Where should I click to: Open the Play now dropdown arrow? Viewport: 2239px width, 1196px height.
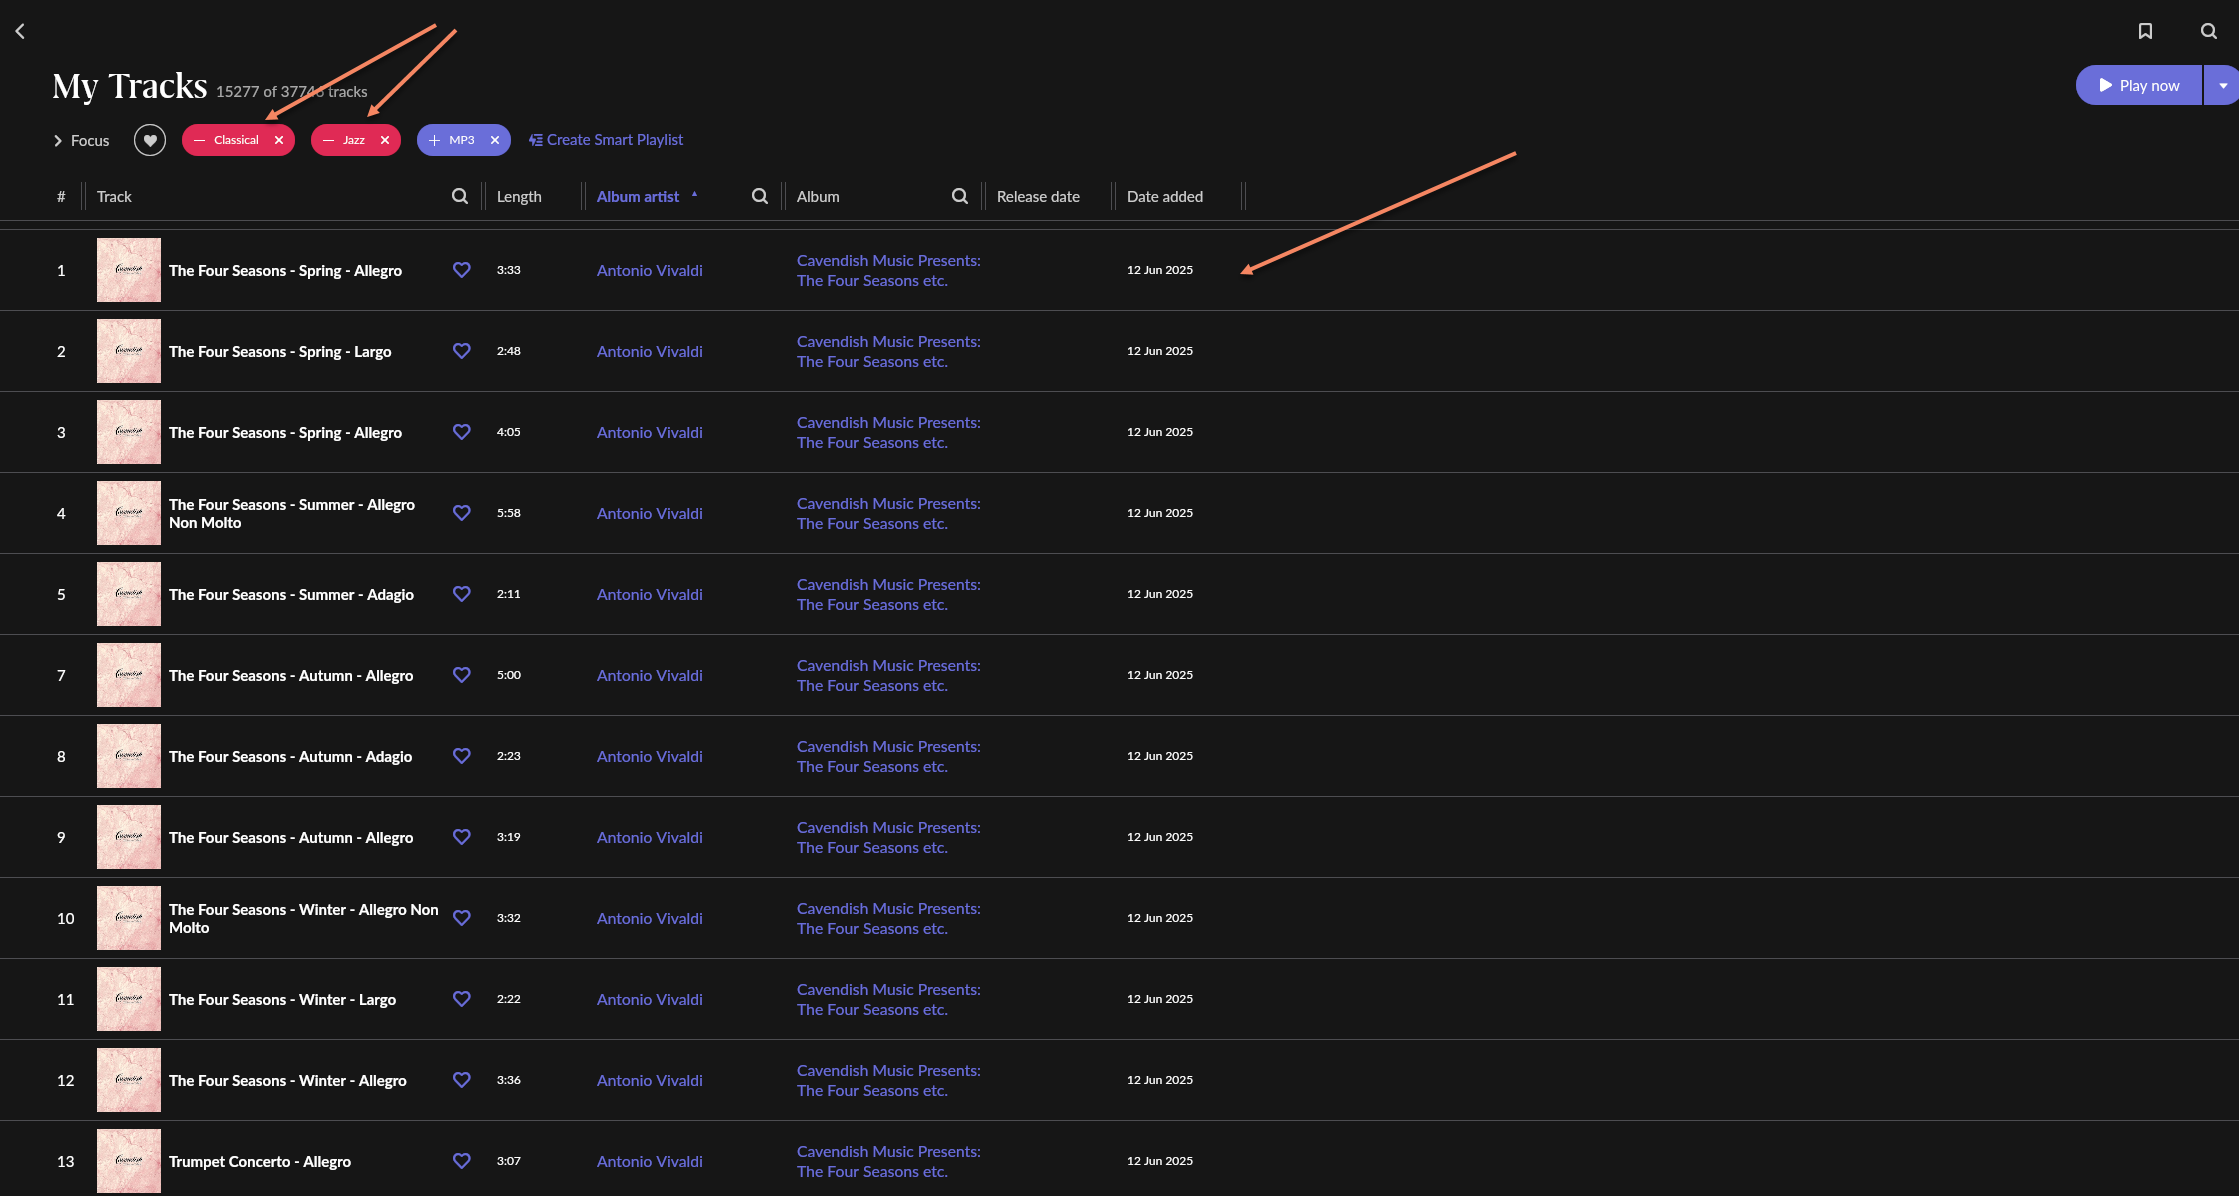coord(2222,85)
